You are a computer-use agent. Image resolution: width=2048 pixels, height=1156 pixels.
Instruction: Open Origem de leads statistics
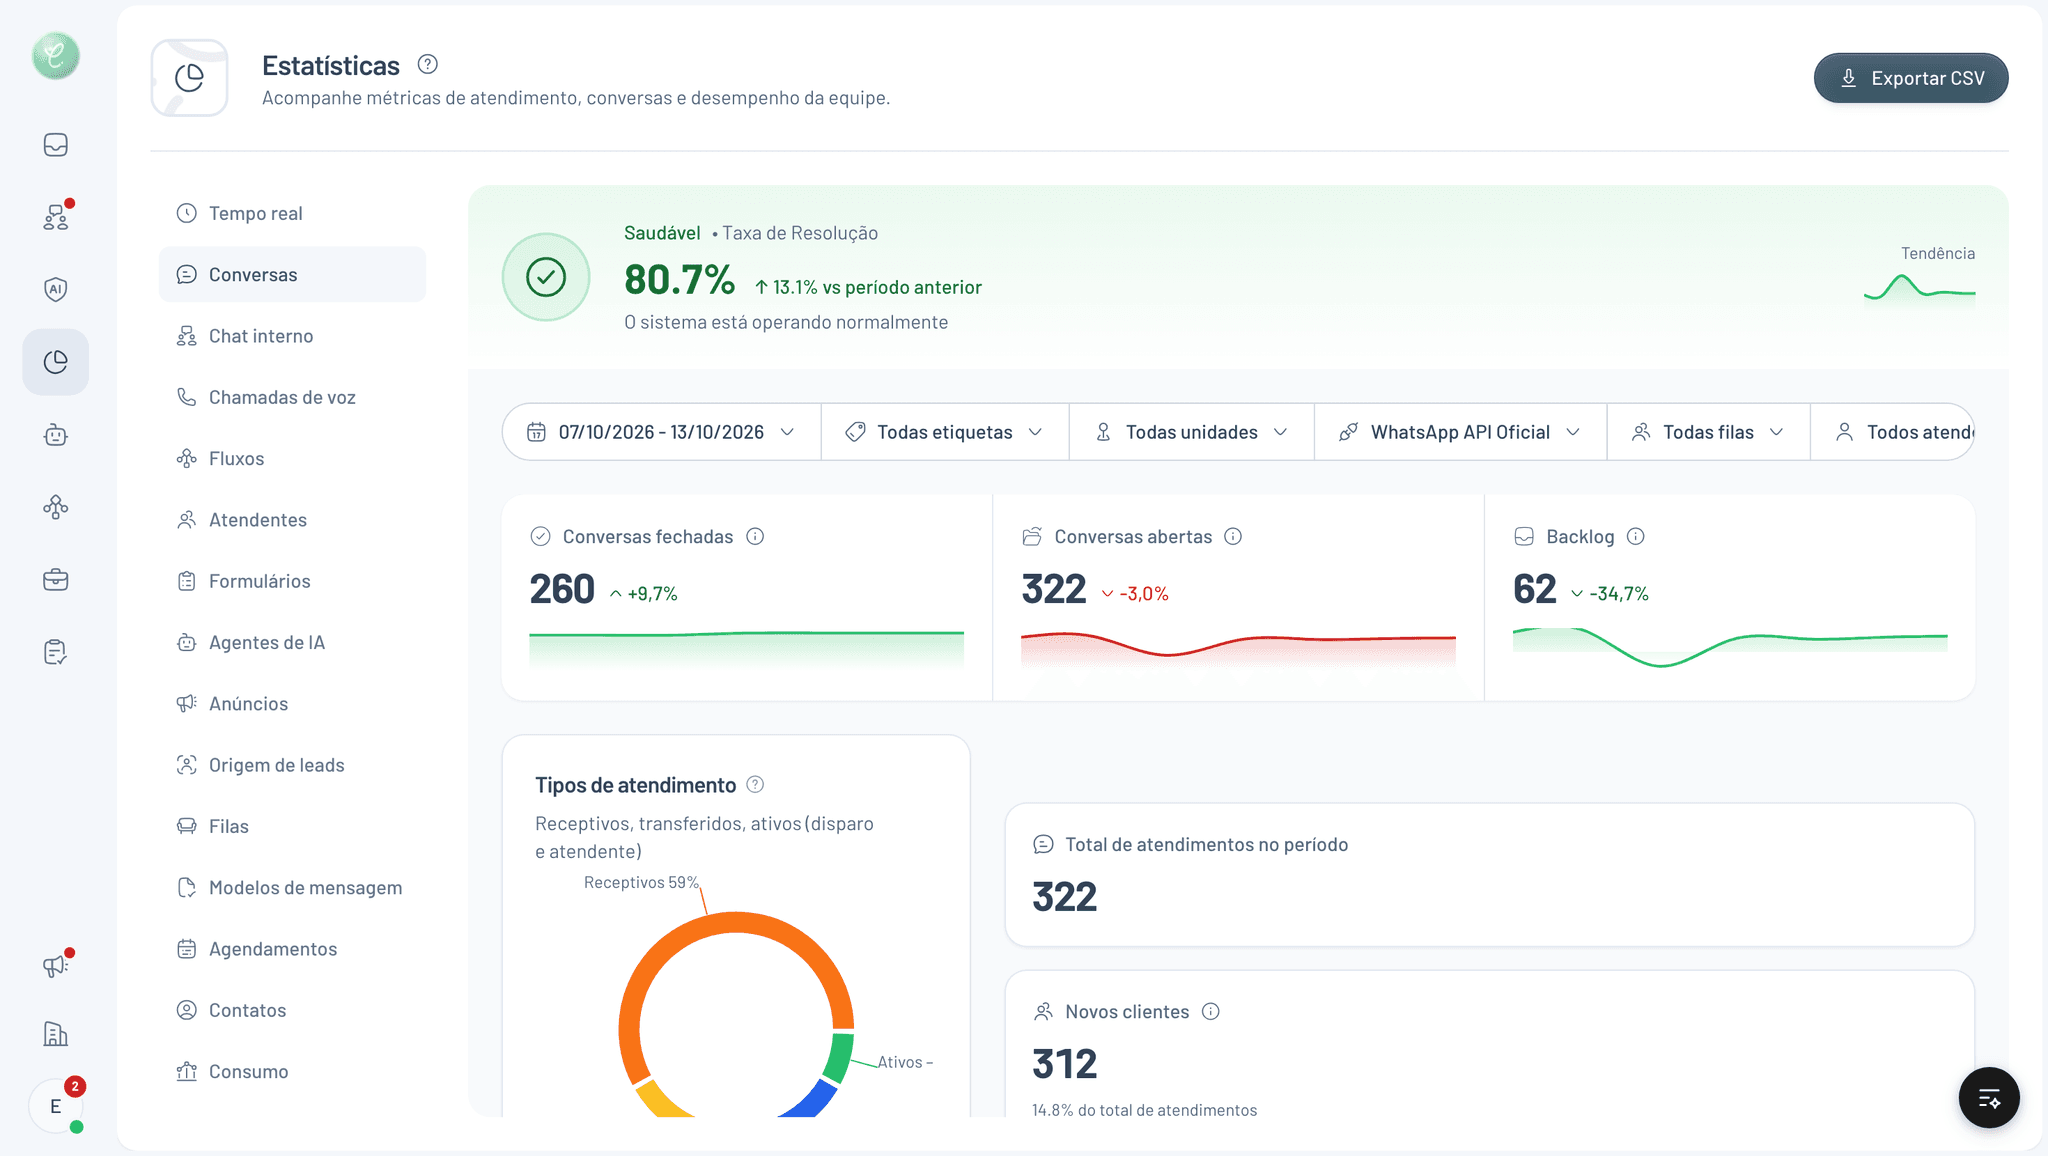(x=292, y=765)
